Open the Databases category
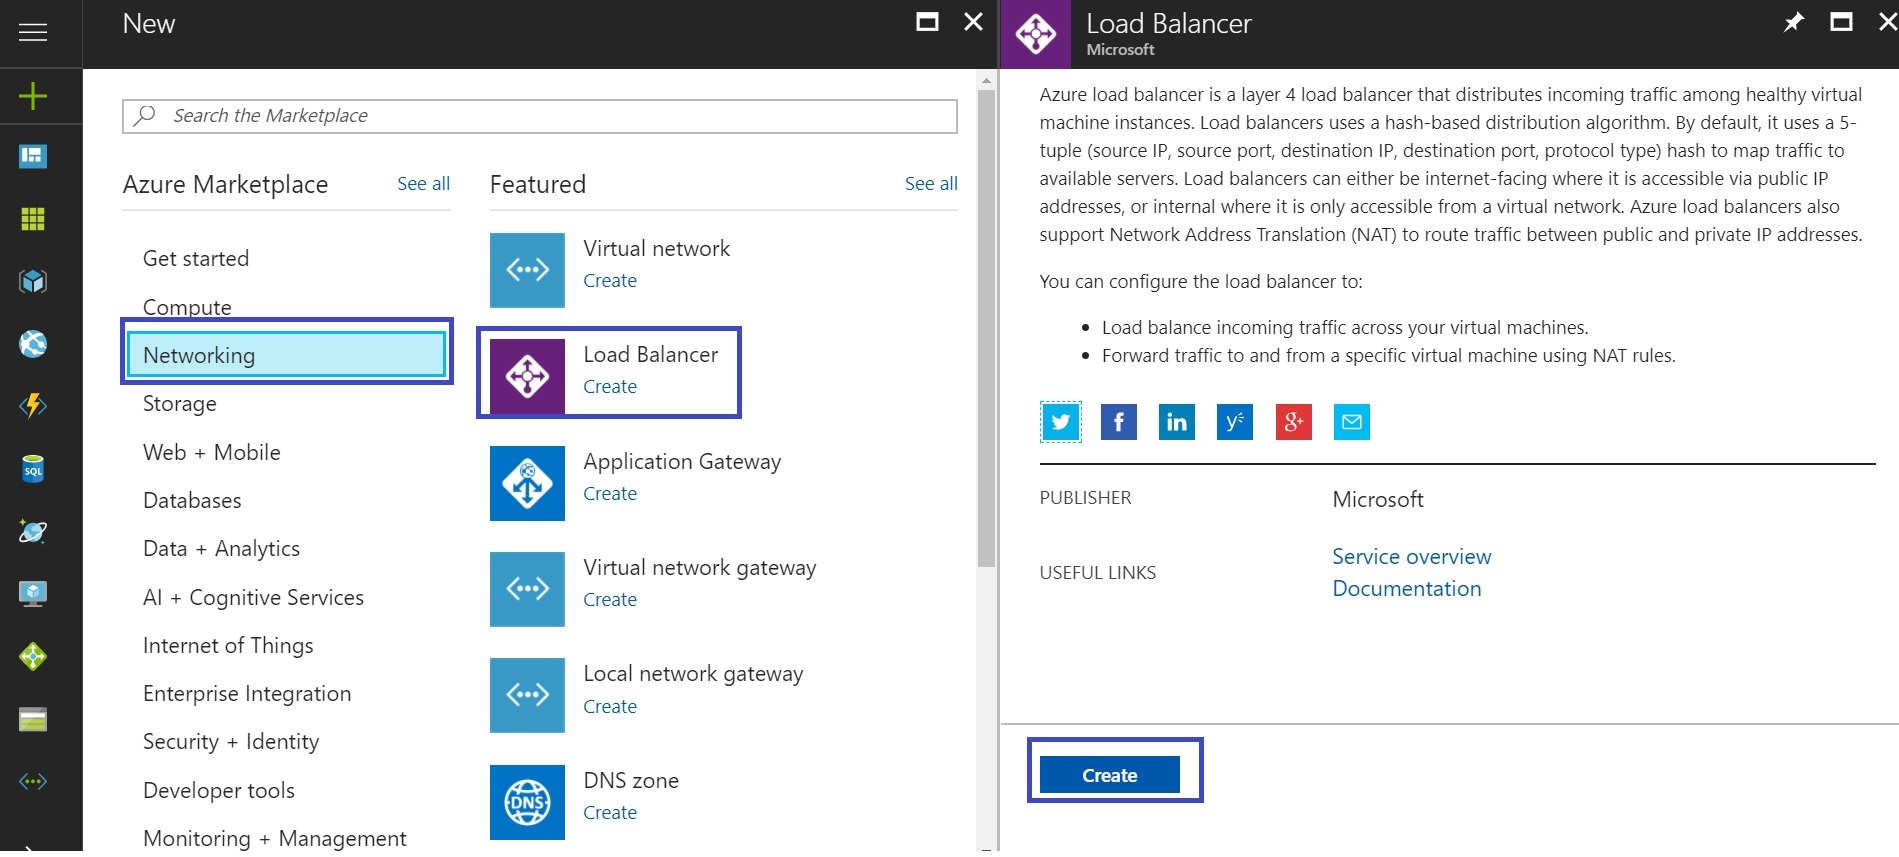1899x857 pixels. click(192, 500)
